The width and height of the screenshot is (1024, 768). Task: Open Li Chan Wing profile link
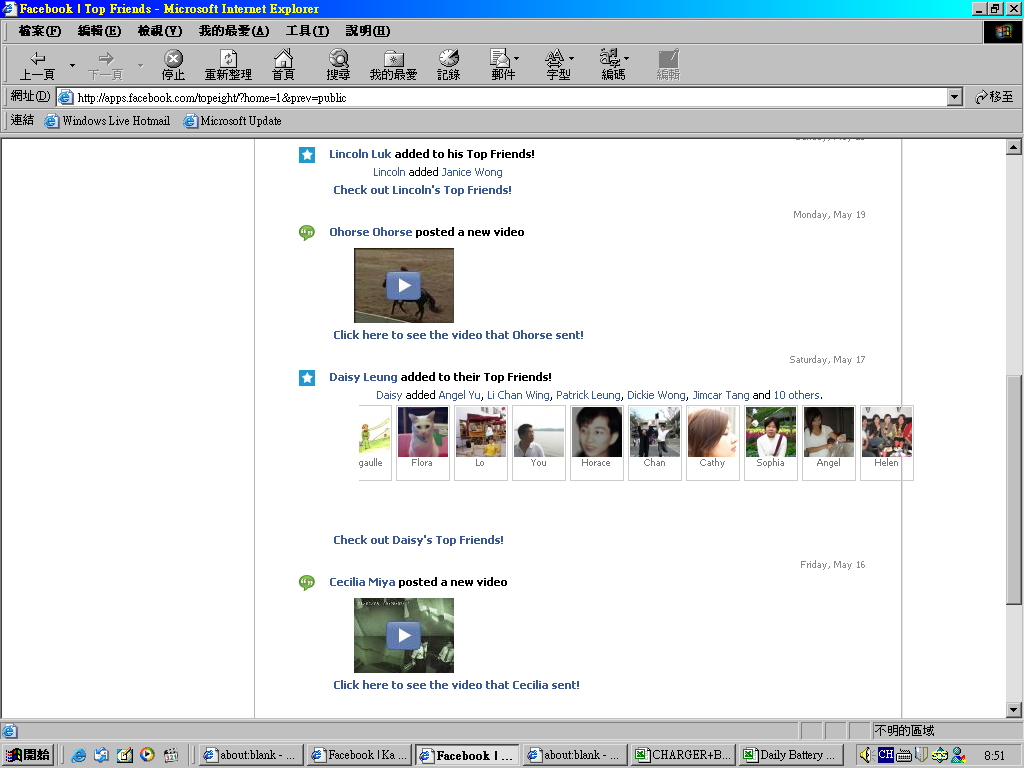click(x=519, y=395)
